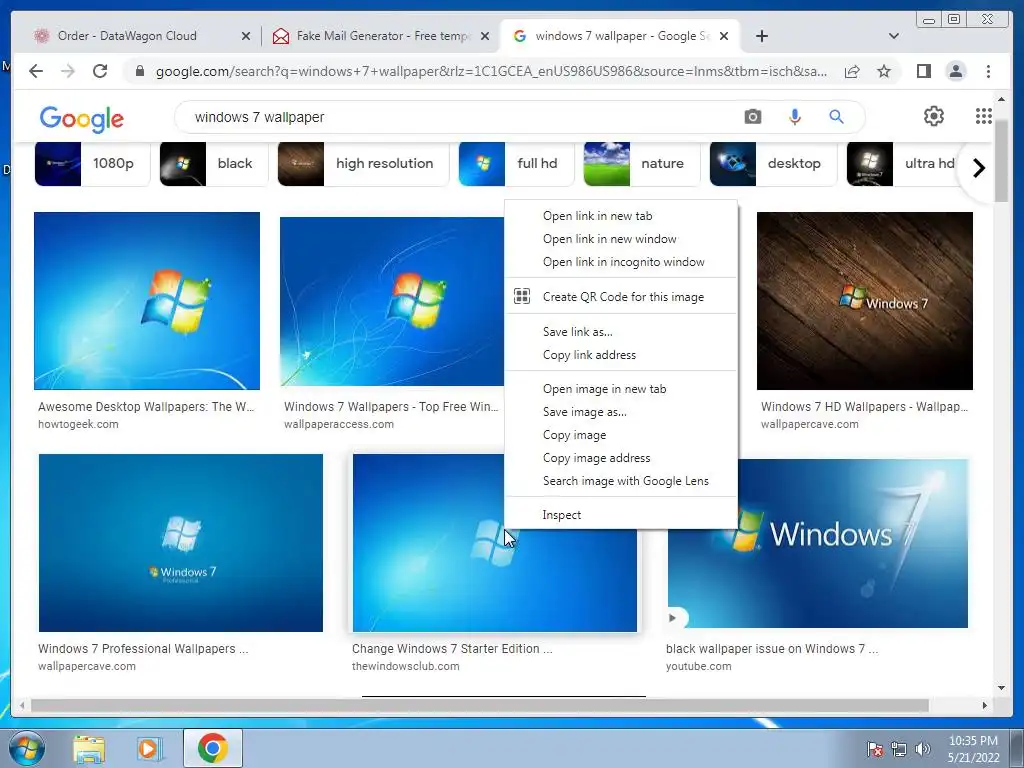Share this page via the share icon

pos(852,71)
